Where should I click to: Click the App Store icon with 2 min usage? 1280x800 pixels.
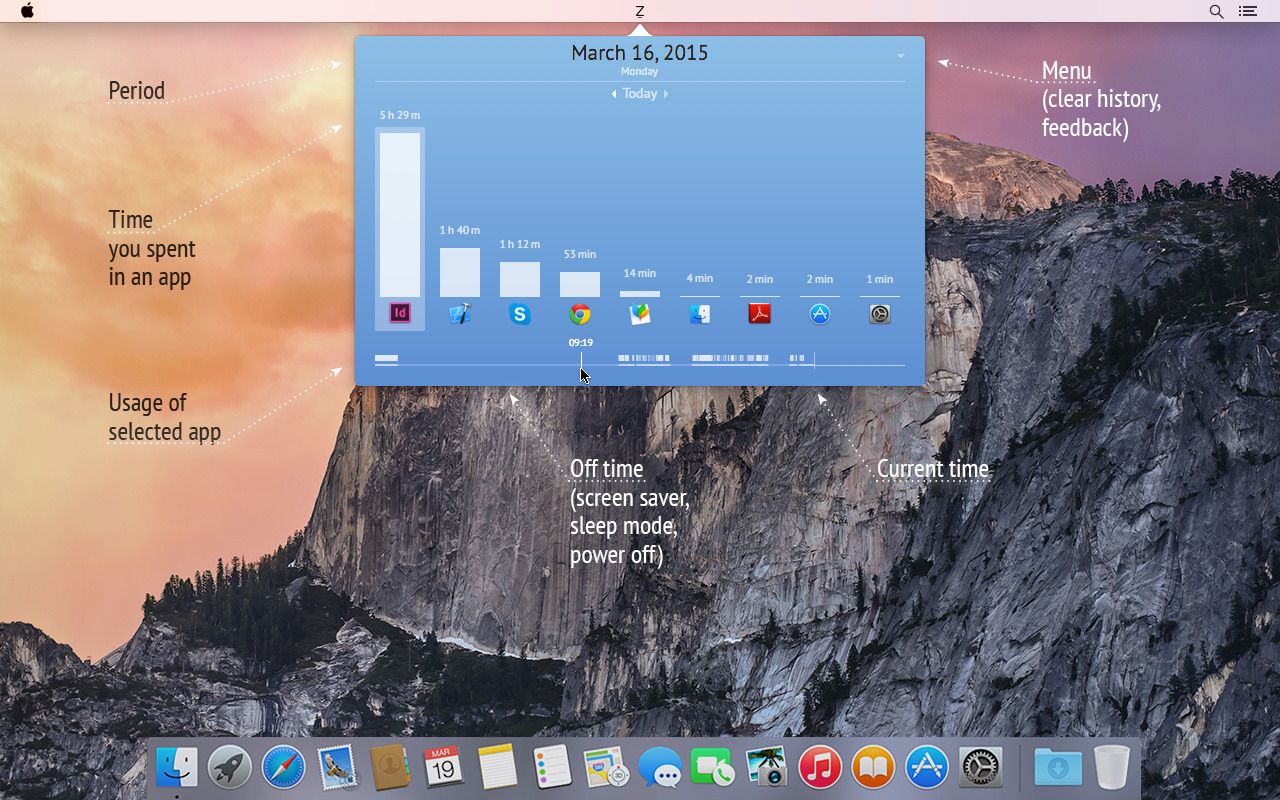[x=819, y=313]
